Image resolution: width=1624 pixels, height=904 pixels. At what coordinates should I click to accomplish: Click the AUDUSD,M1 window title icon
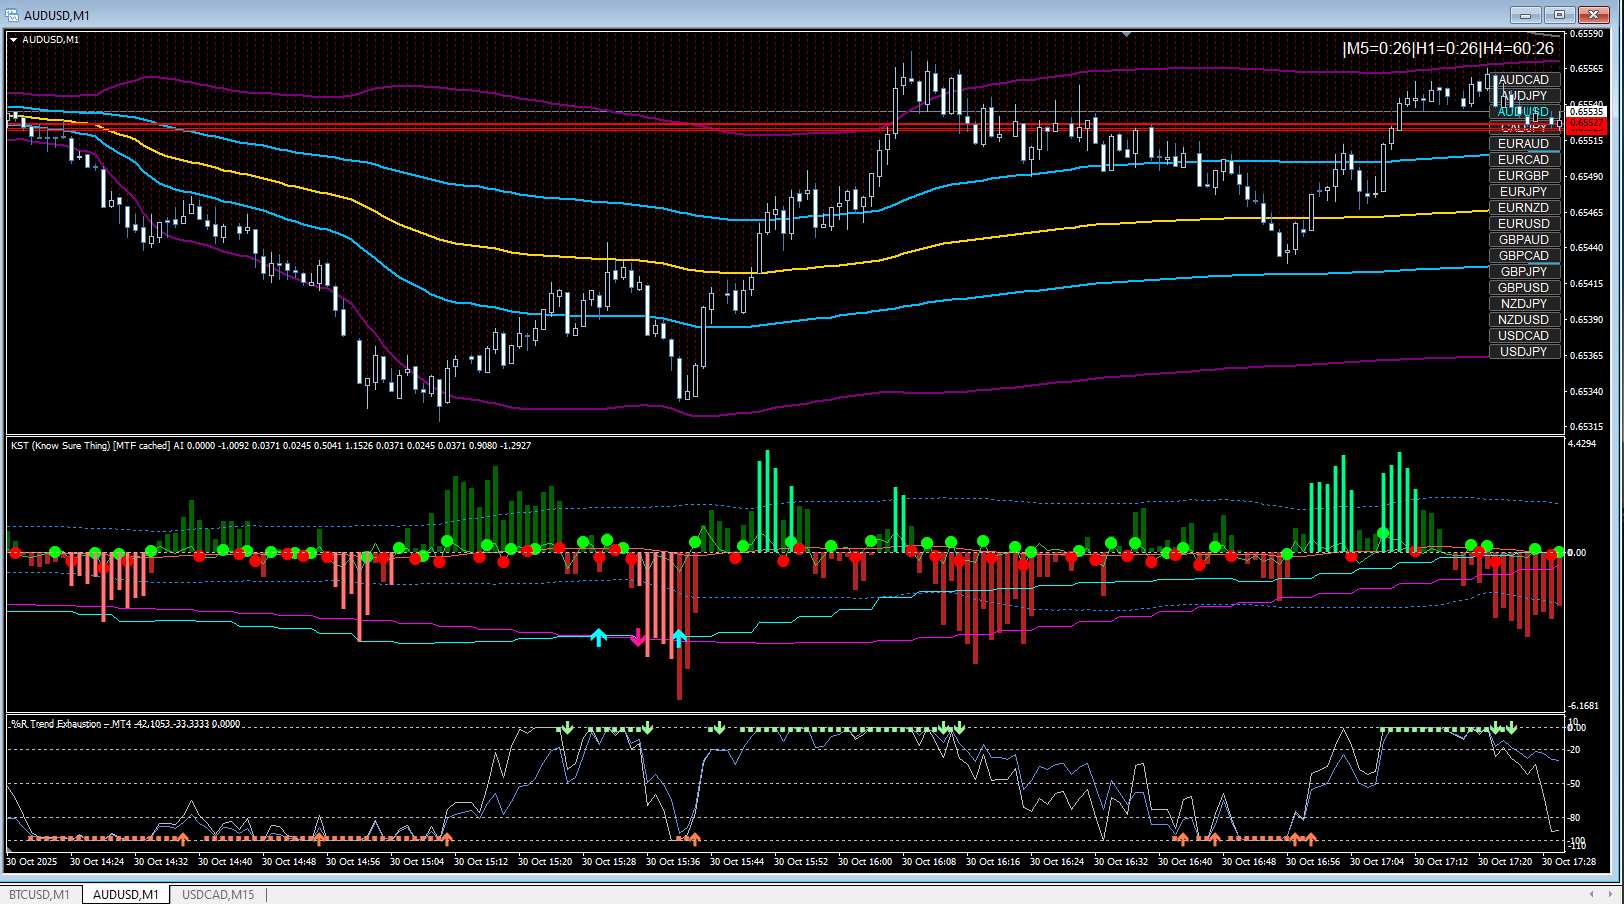(x=12, y=15)
